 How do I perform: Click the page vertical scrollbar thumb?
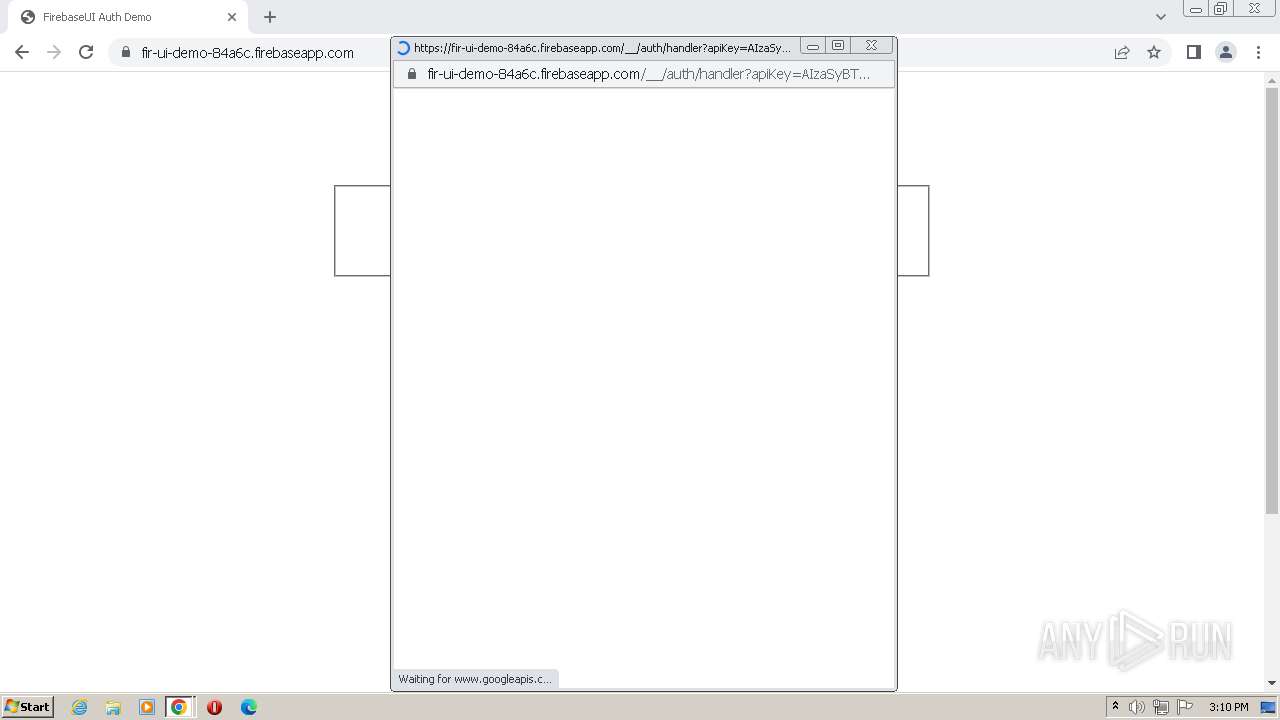point(1272,300)
